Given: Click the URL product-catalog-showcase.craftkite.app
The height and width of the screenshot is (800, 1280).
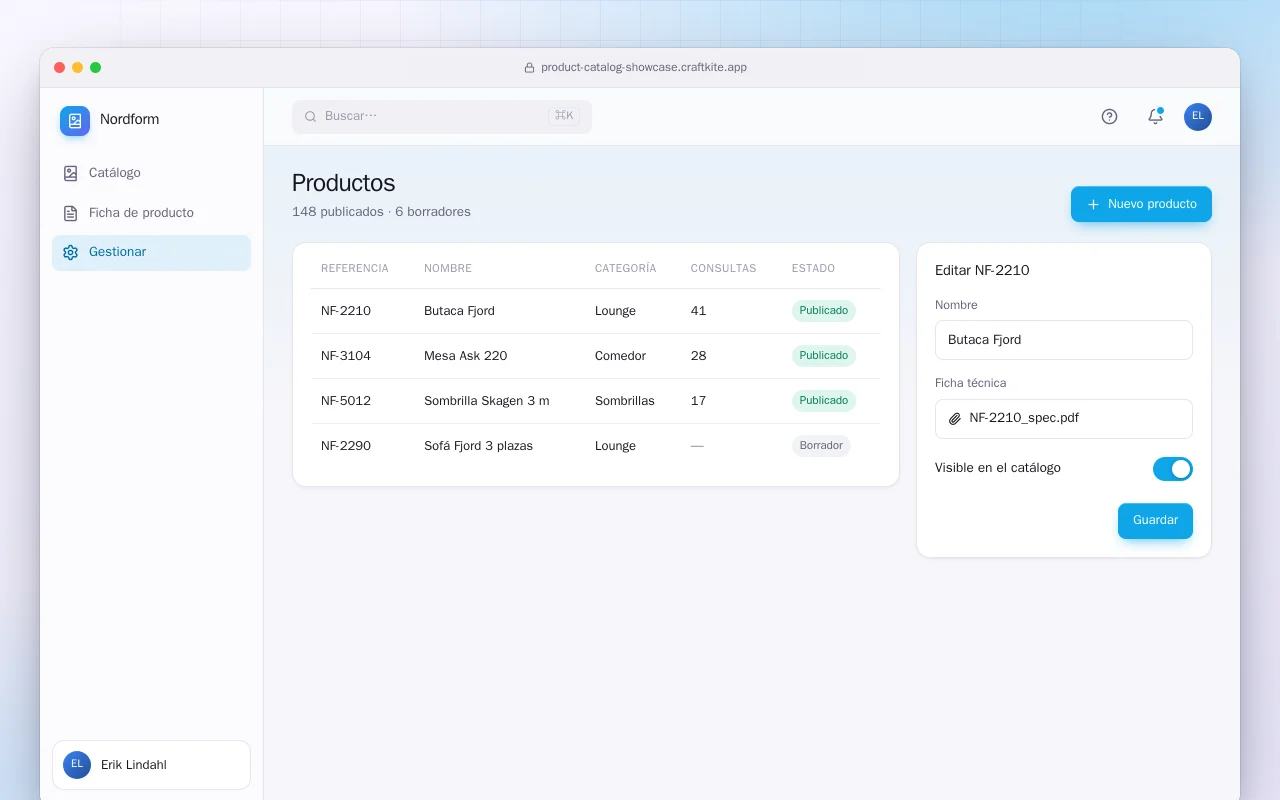Looking at the screenshot, I should point(644,68).
